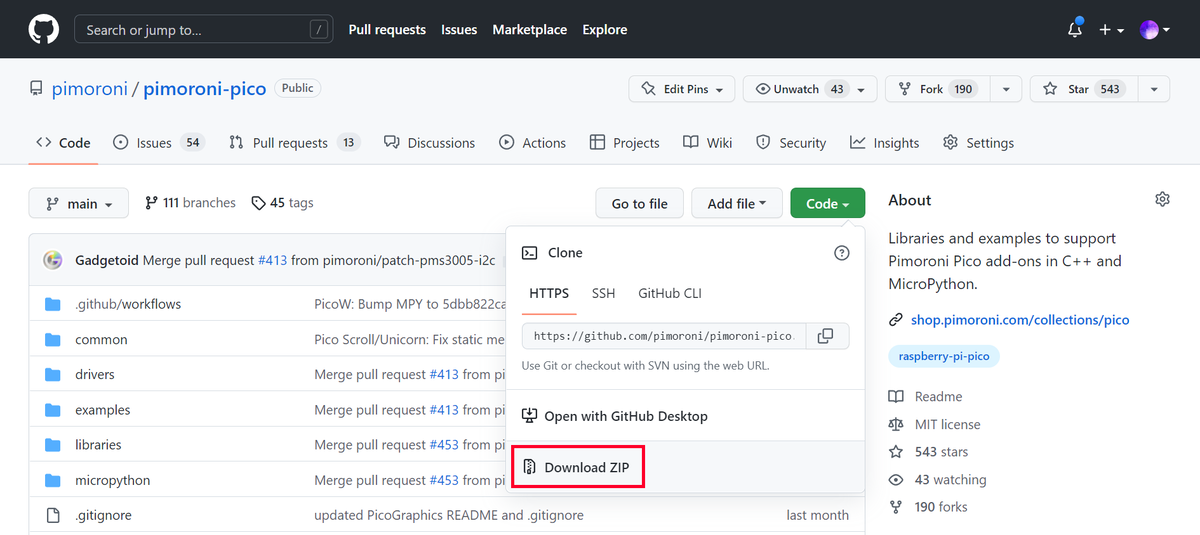1200x535 pixels.
Task: Click Download ZIP
Action: [578, 467]
